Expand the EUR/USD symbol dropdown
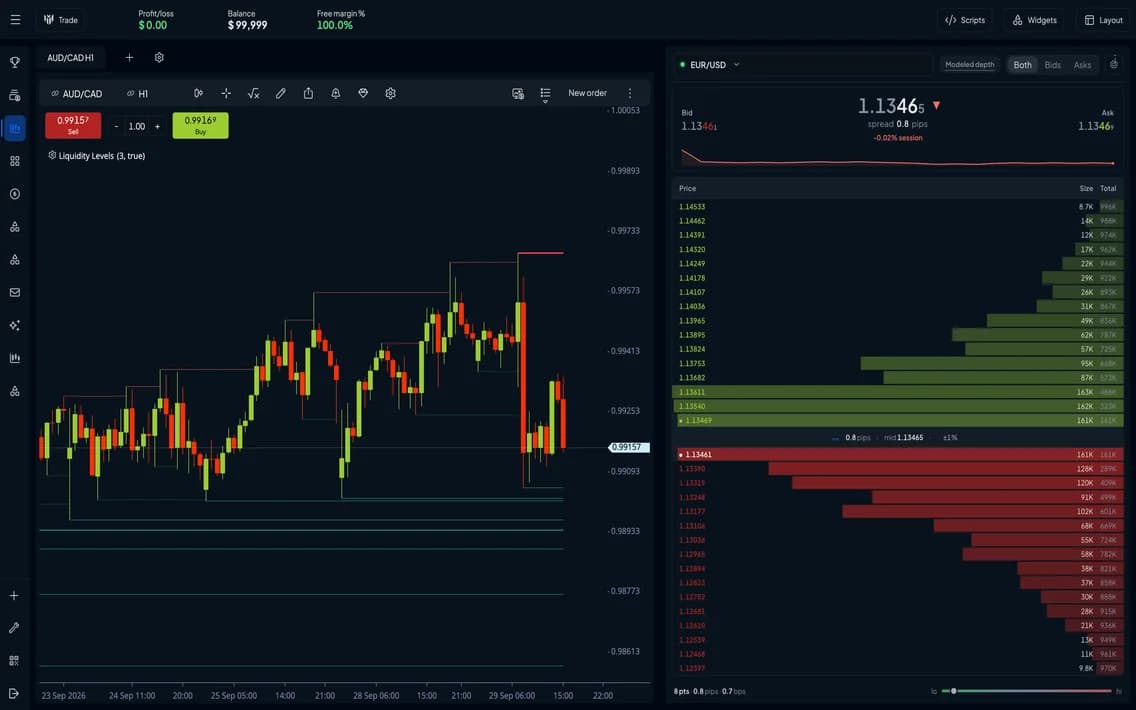The height and width of the screenshot is (710, 1136). (736, 64)
